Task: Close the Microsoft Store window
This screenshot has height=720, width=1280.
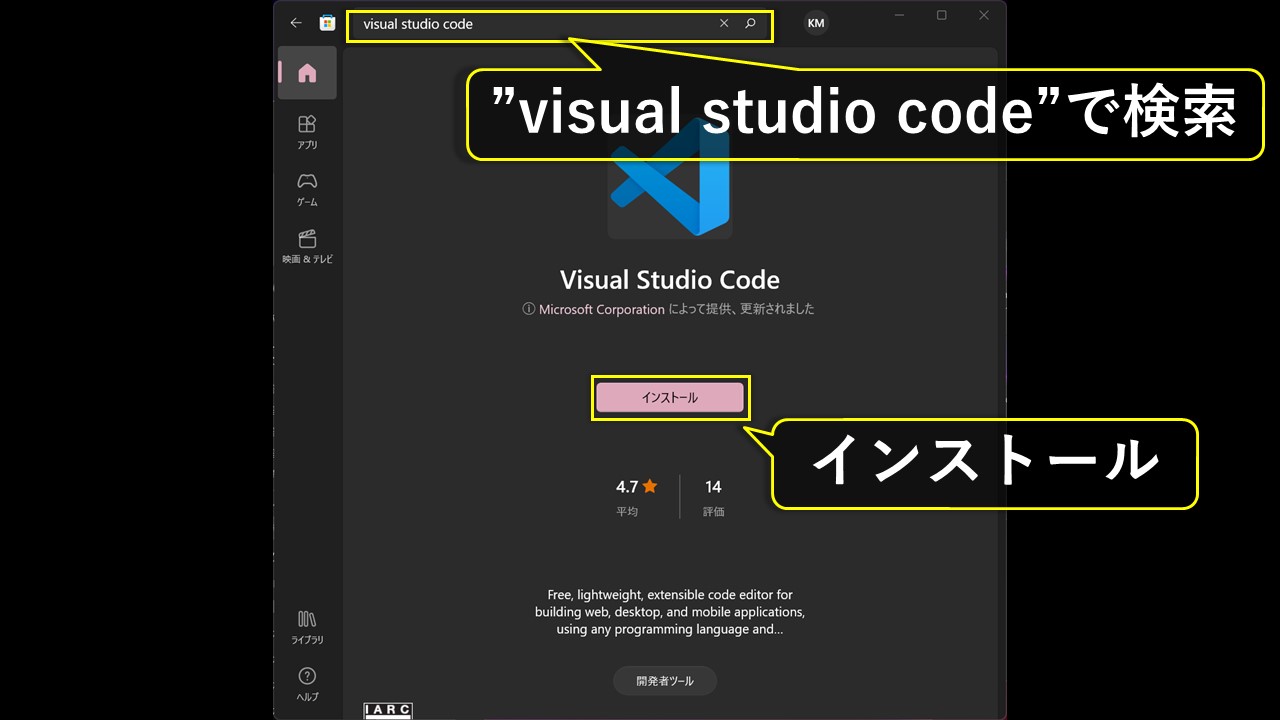Action: click(x=984, y=15)
